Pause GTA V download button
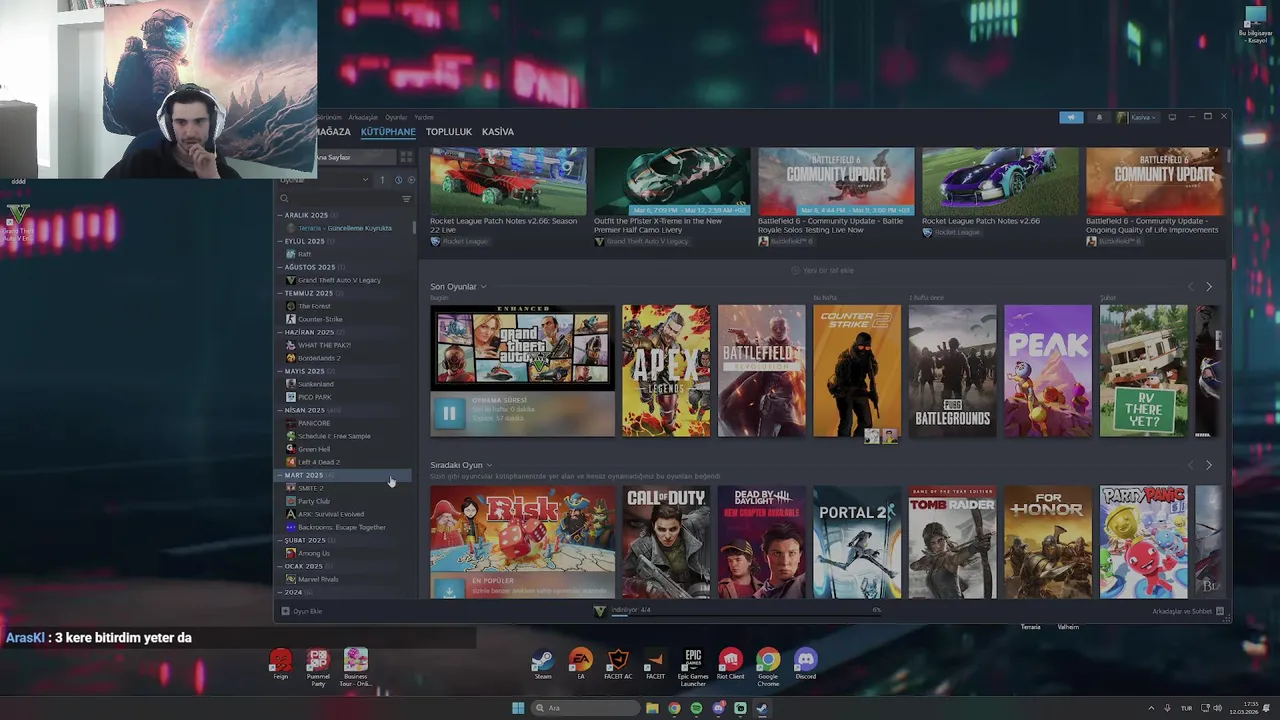This screenshot has height=720, width=1280. [449, 413]
